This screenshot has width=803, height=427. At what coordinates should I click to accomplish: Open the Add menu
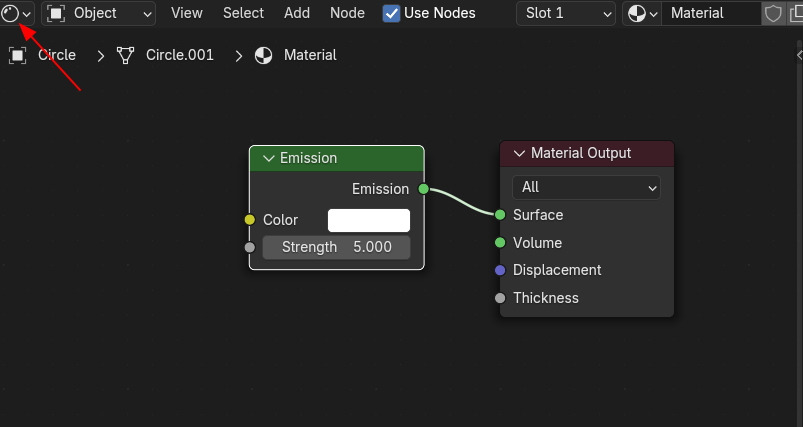click(x=297, y=13)
